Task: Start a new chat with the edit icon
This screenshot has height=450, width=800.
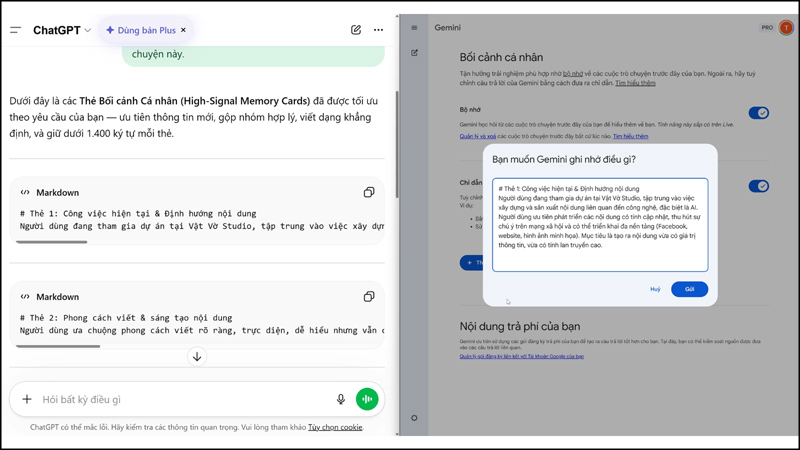Action: (356, 30)
